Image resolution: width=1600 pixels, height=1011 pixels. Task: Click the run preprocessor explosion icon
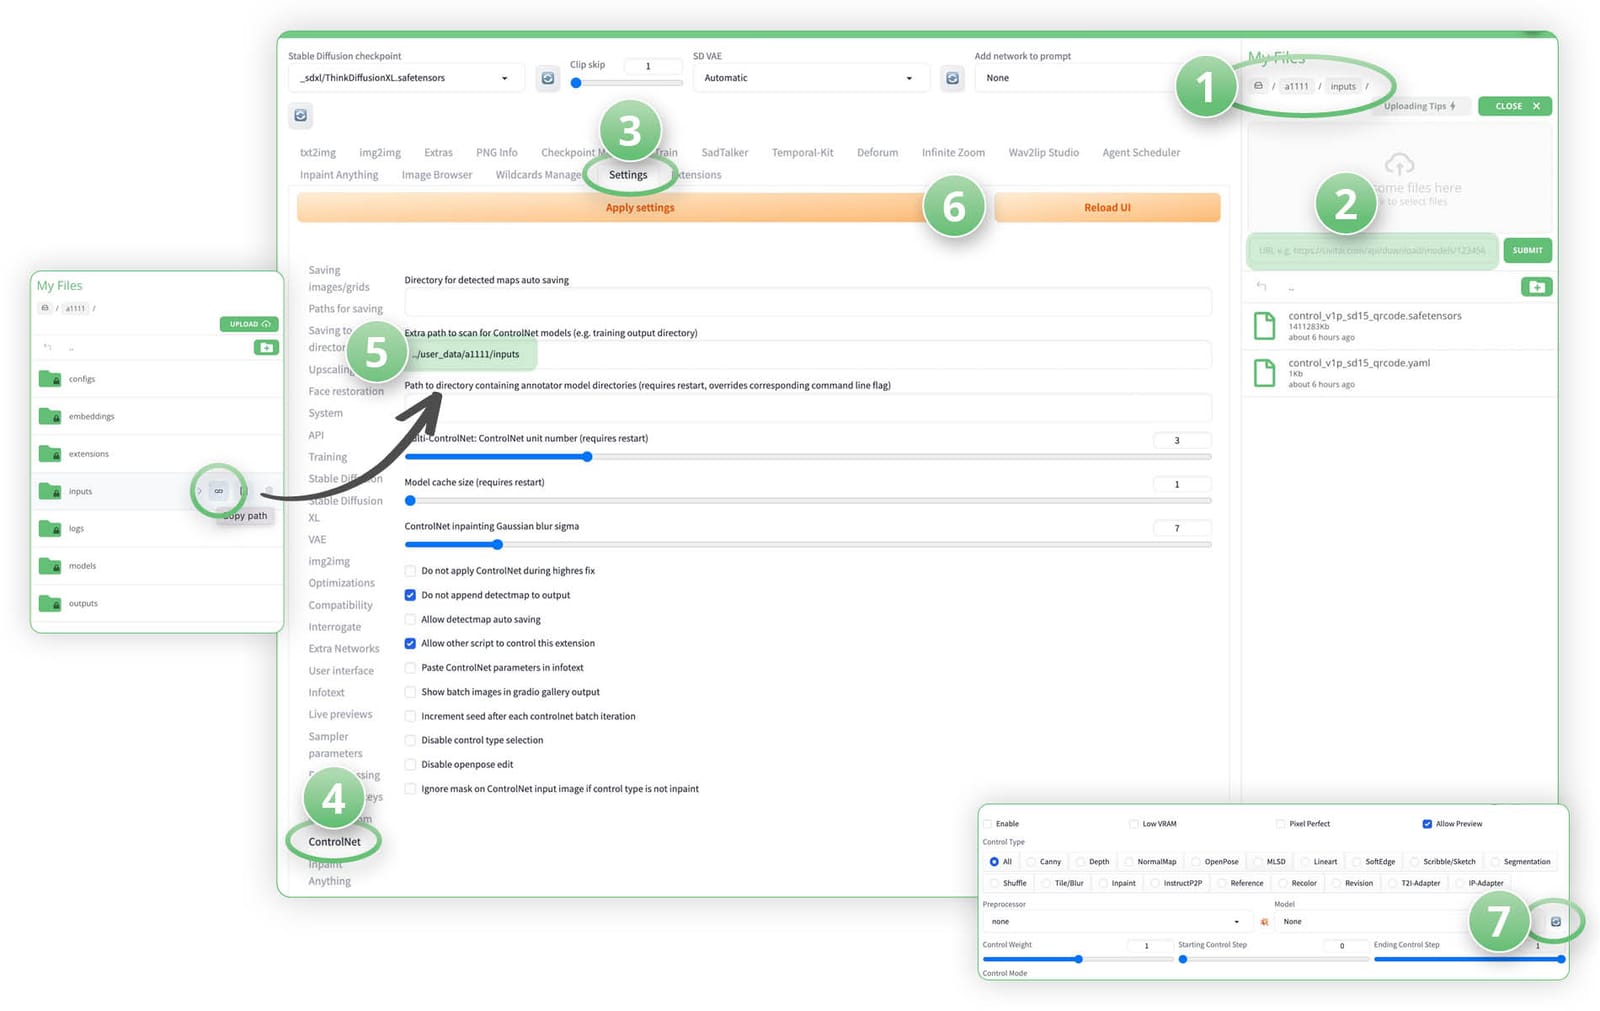tap(1264, 922)
